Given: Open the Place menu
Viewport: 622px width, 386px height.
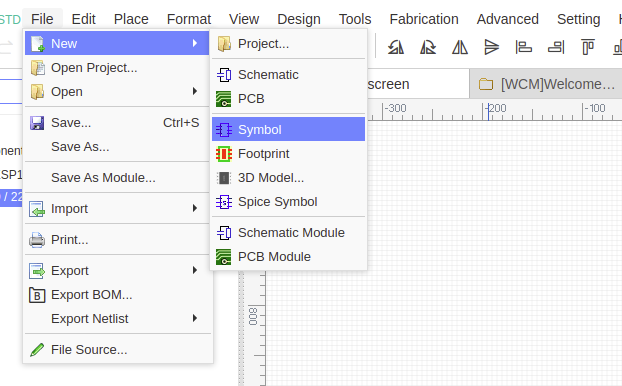Looking at the screenshot, I should (x=131, y=19).
